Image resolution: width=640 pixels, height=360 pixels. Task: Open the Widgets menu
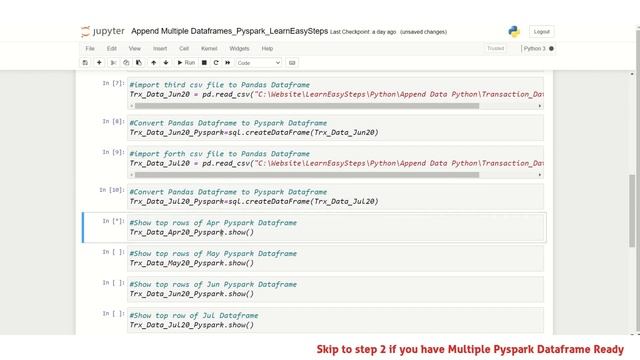coord(239,49)
